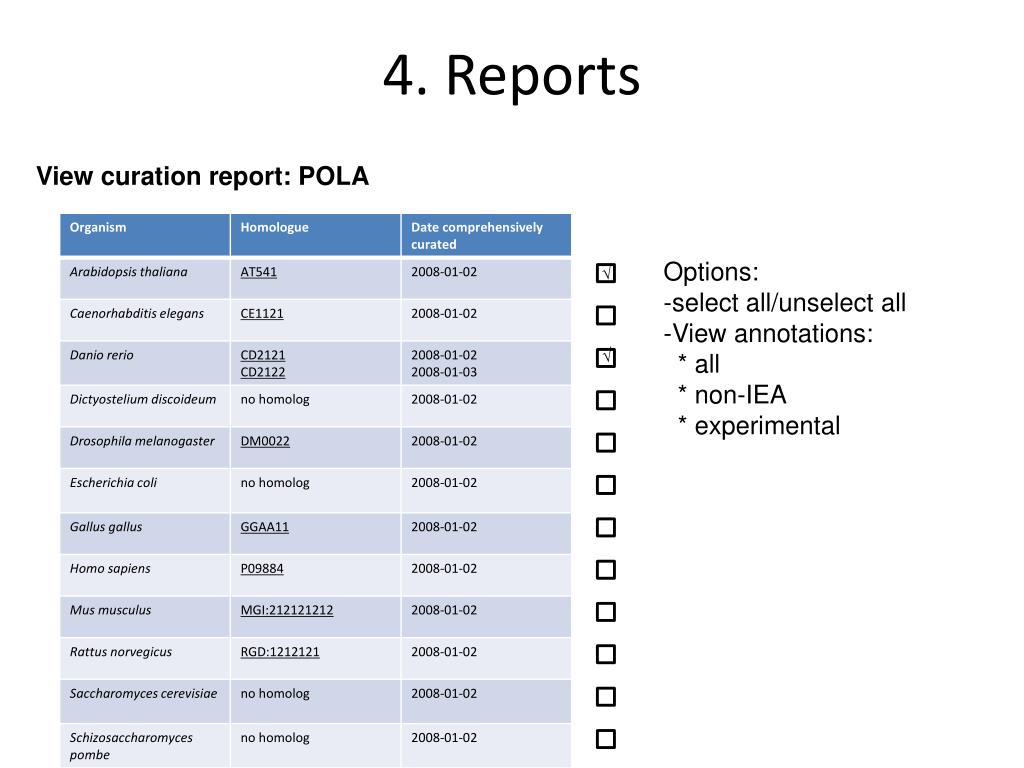
Task: Click the 2008-01-02 date in Homo sapiens row
Action: click(444, 569)
